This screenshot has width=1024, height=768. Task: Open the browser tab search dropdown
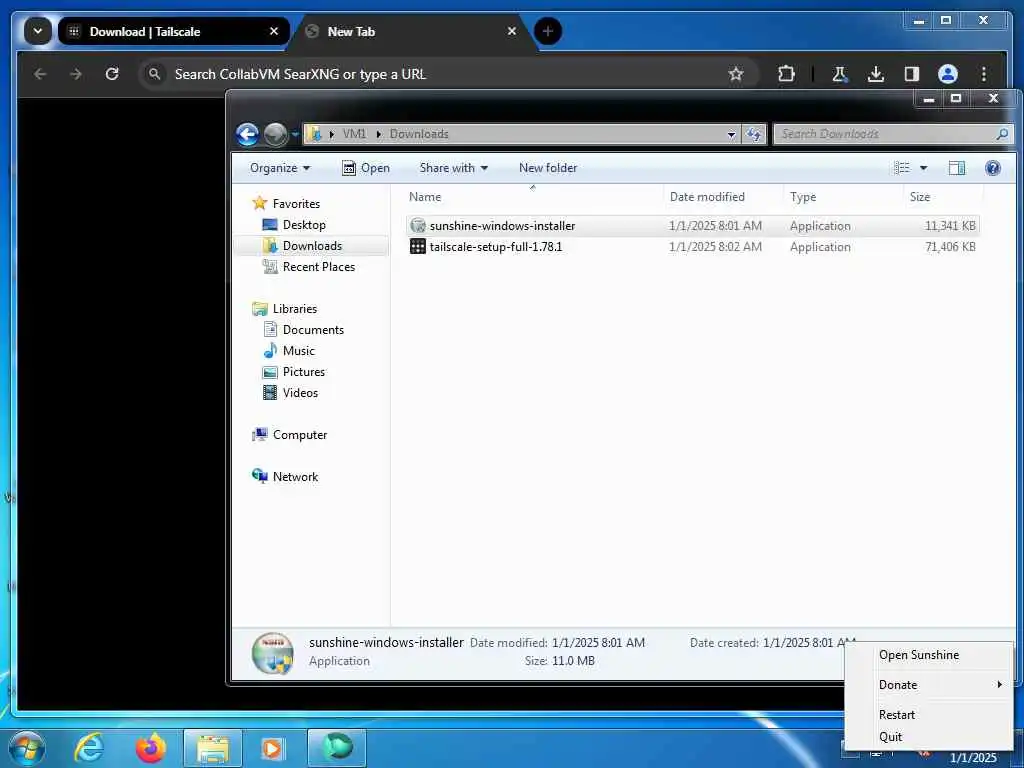(x=38, y=31)
